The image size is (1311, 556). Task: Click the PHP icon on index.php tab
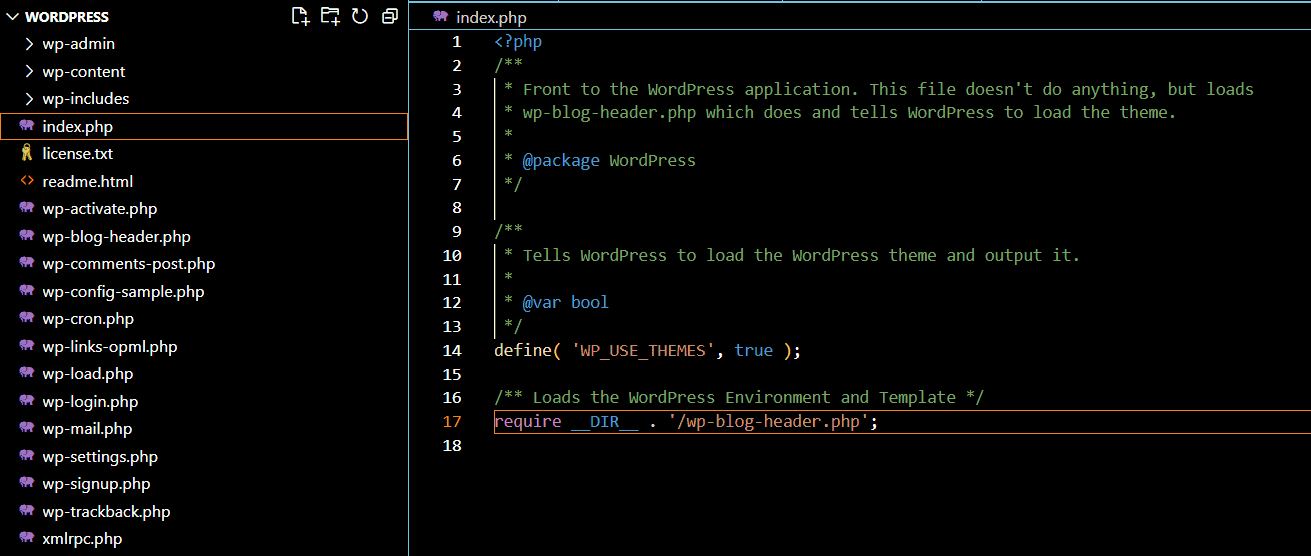[x=440, y=17]
